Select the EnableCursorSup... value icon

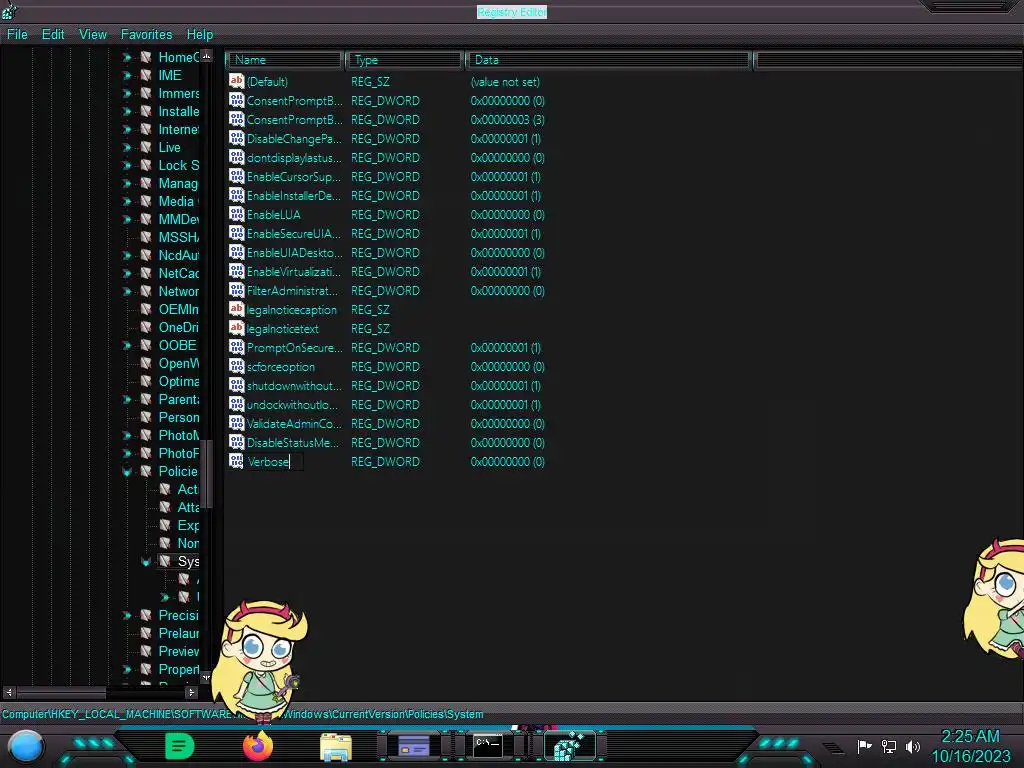coord(236,176)
